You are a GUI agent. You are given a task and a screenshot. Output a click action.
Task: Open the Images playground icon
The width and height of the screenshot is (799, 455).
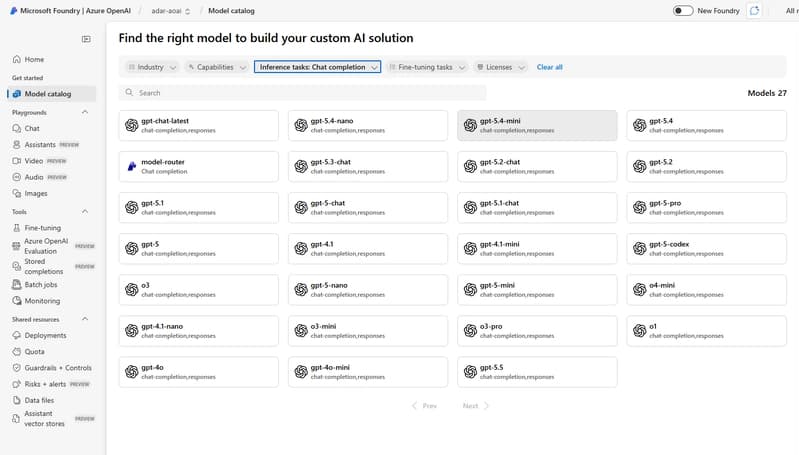[x=17, y=193]
